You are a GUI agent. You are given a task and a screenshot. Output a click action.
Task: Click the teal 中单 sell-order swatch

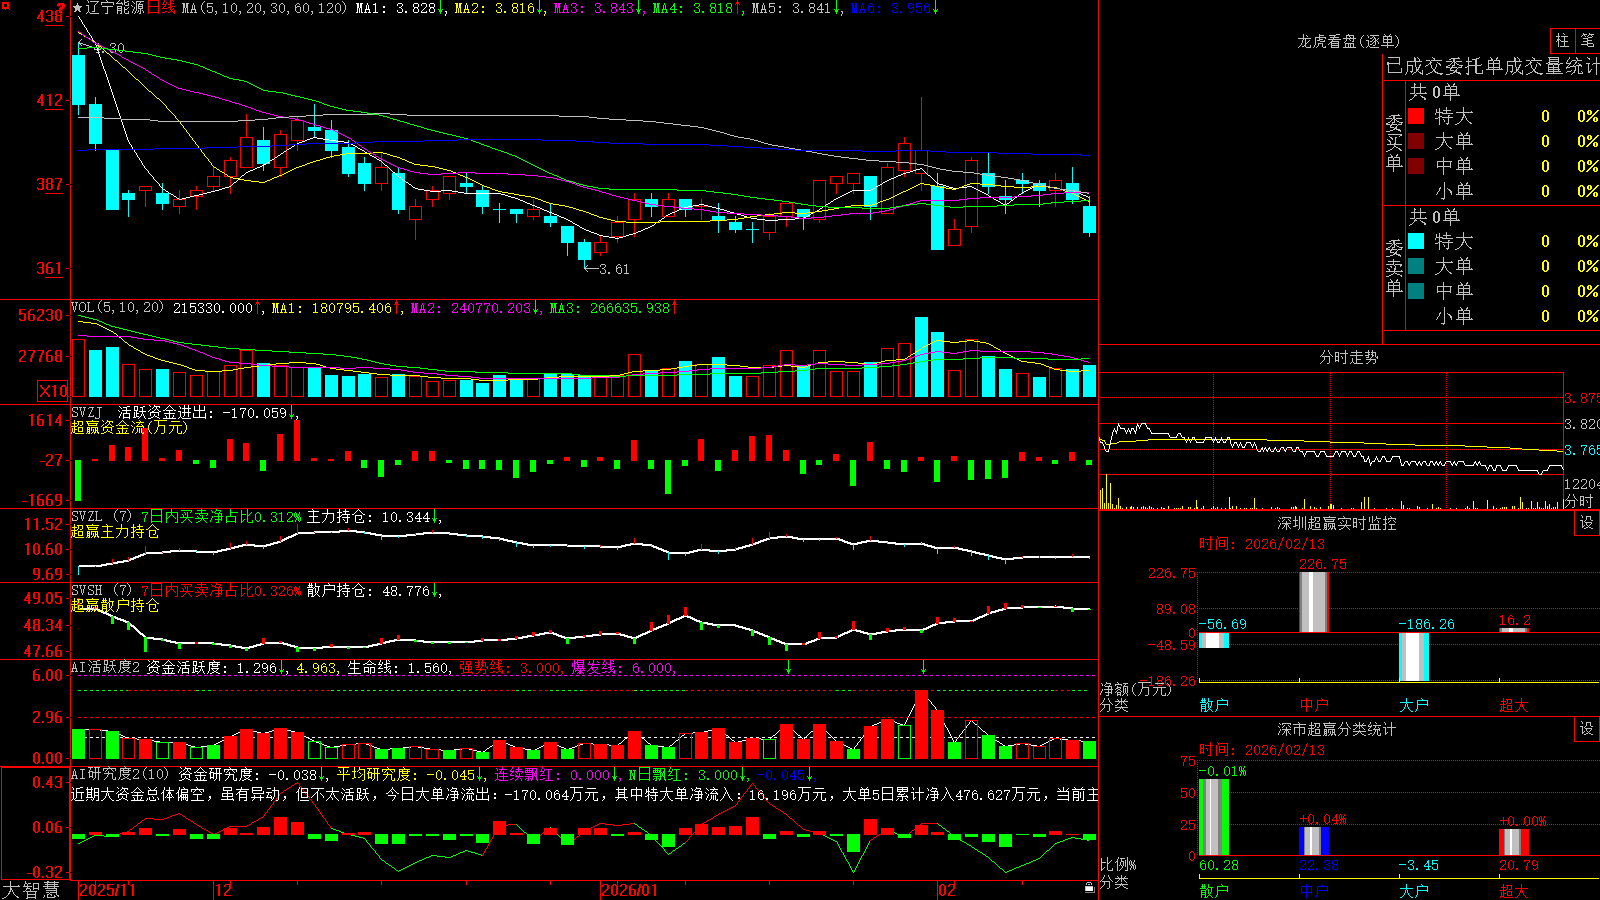1416,290
